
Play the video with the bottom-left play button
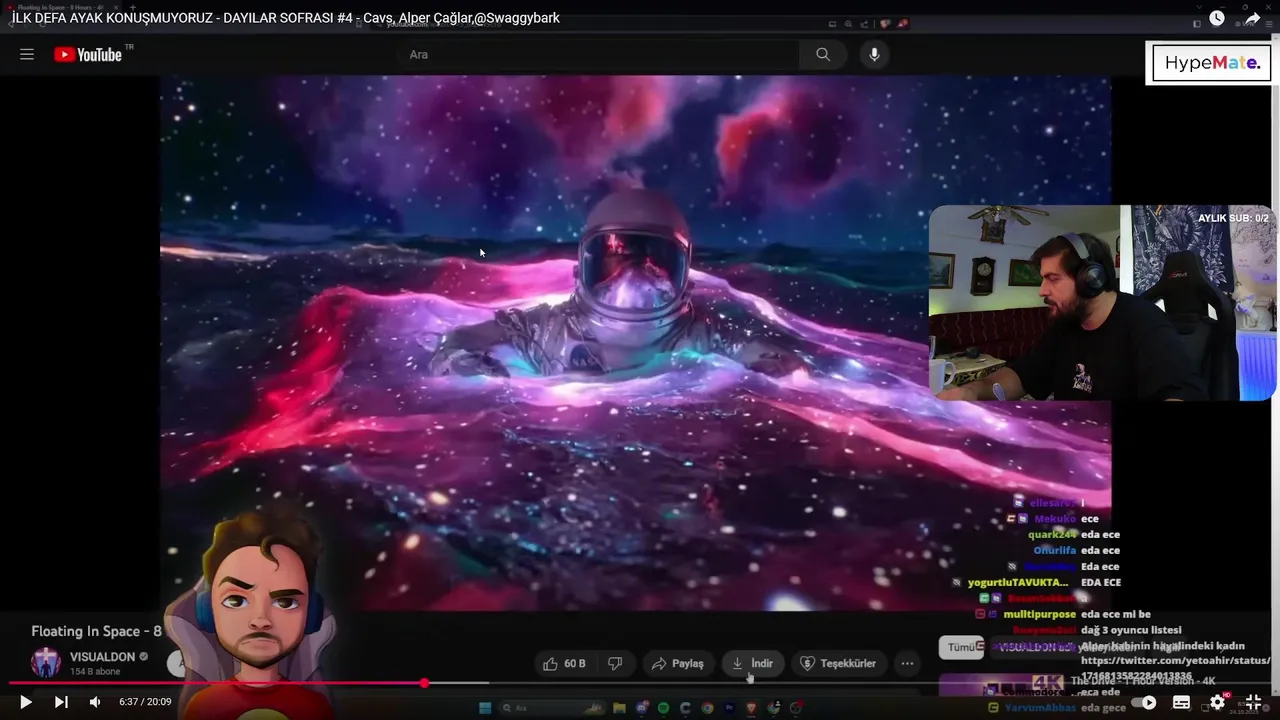26,702
